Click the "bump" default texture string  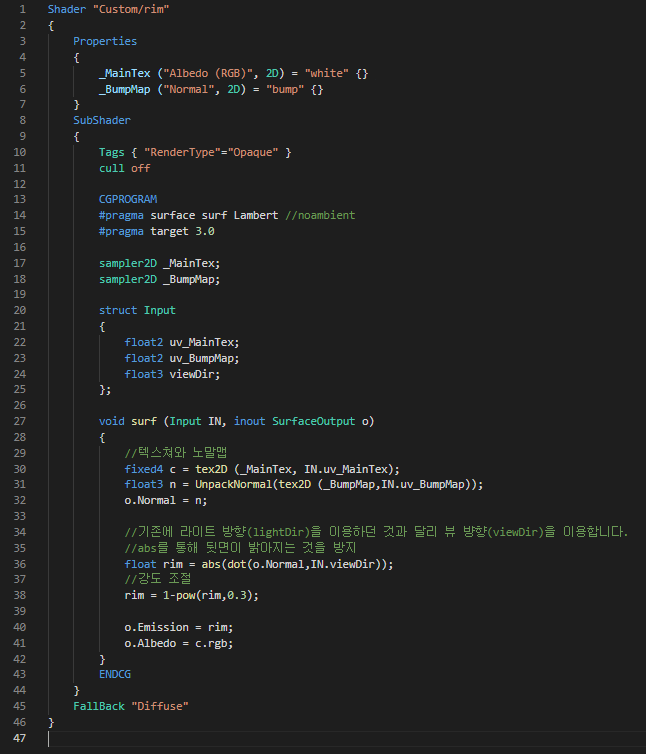285,89
